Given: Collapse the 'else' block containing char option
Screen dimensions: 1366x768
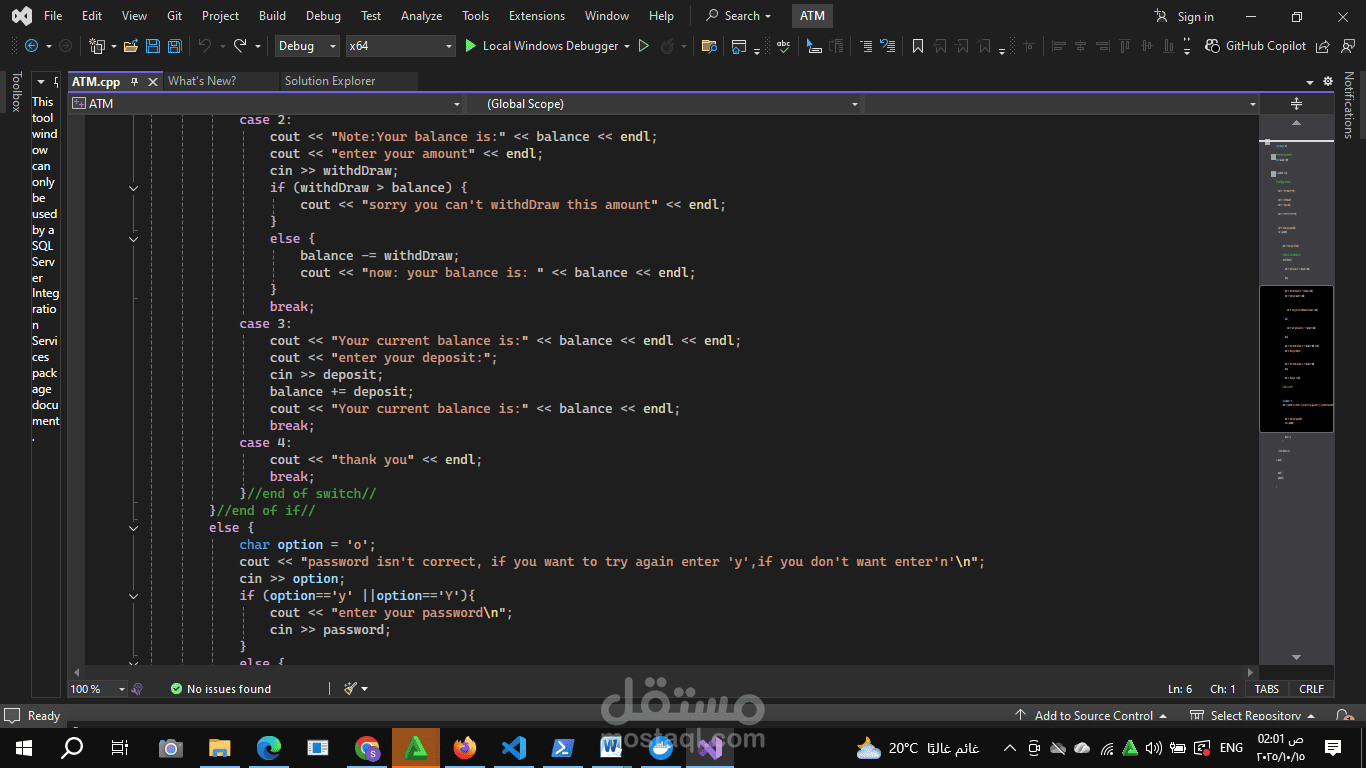Looking at the screenshot, I should pyautogui.click(x=133, y=528).
